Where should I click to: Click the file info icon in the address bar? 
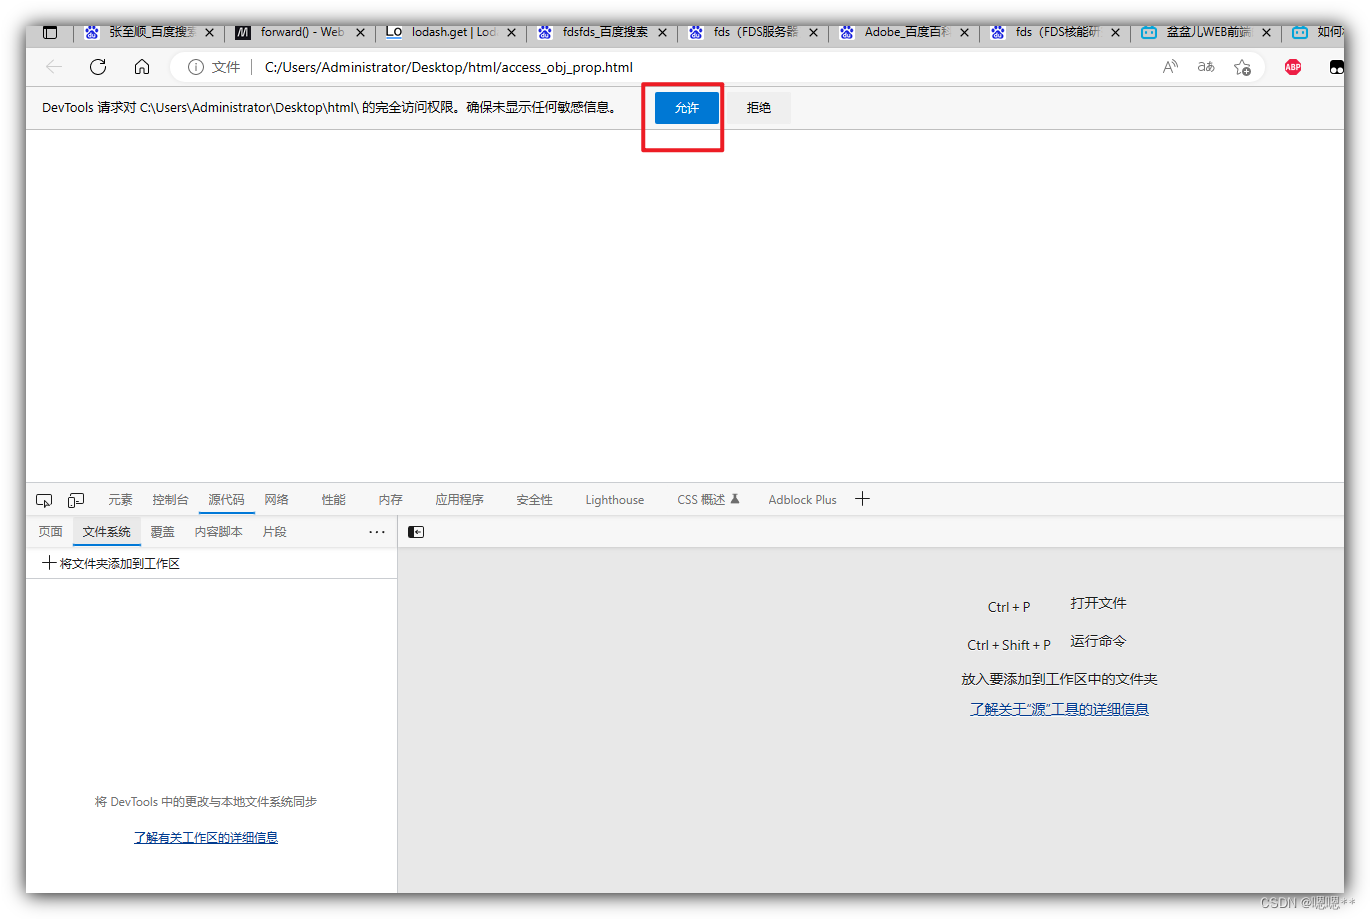click(196, 67)
